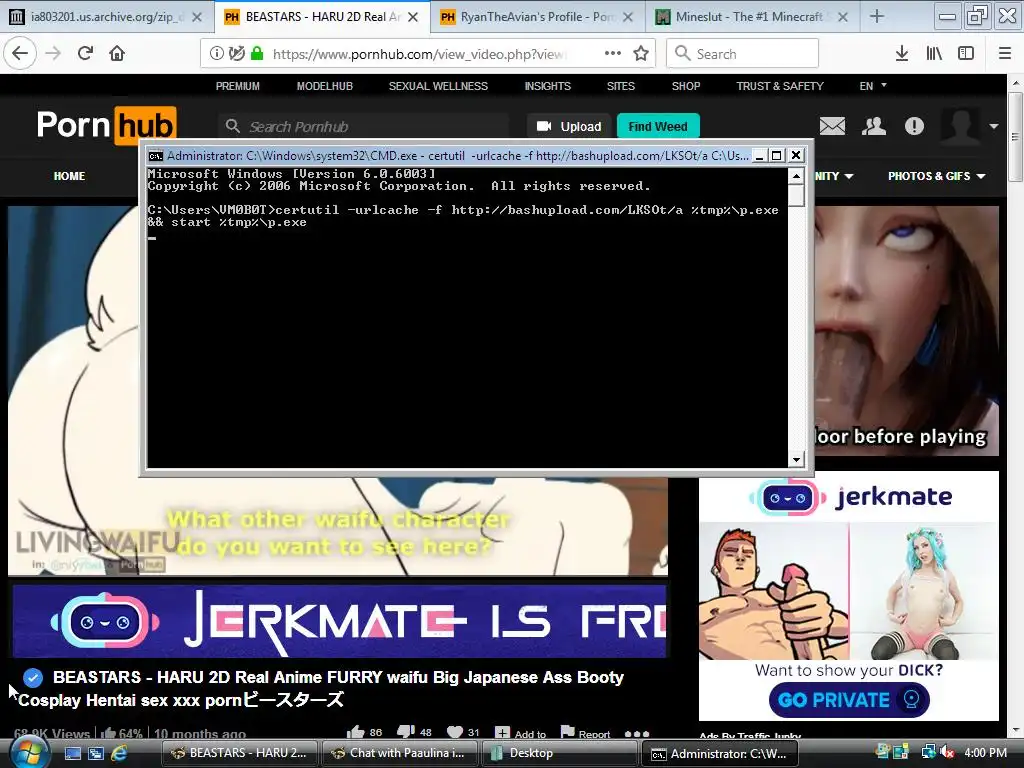Click the 4:00 PM taskbar clock
1024x768 pixels.
[985, 753]
